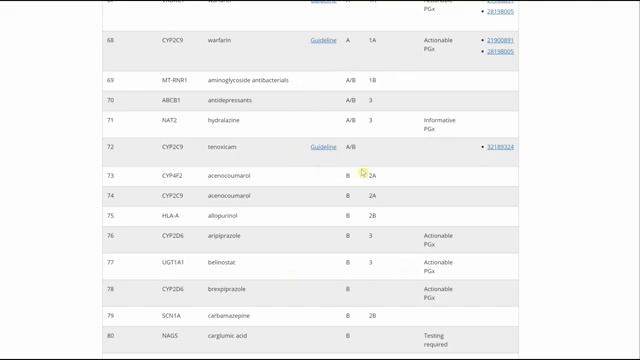Click the 'antidepressants' drug cell
Screen dimensions: 640x360
[229, 100]
